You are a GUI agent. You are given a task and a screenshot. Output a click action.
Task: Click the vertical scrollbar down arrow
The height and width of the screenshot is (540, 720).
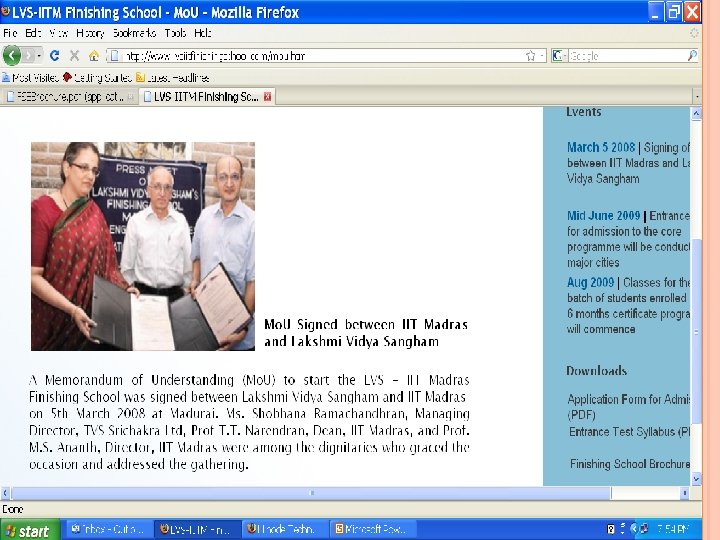(696, 479)
